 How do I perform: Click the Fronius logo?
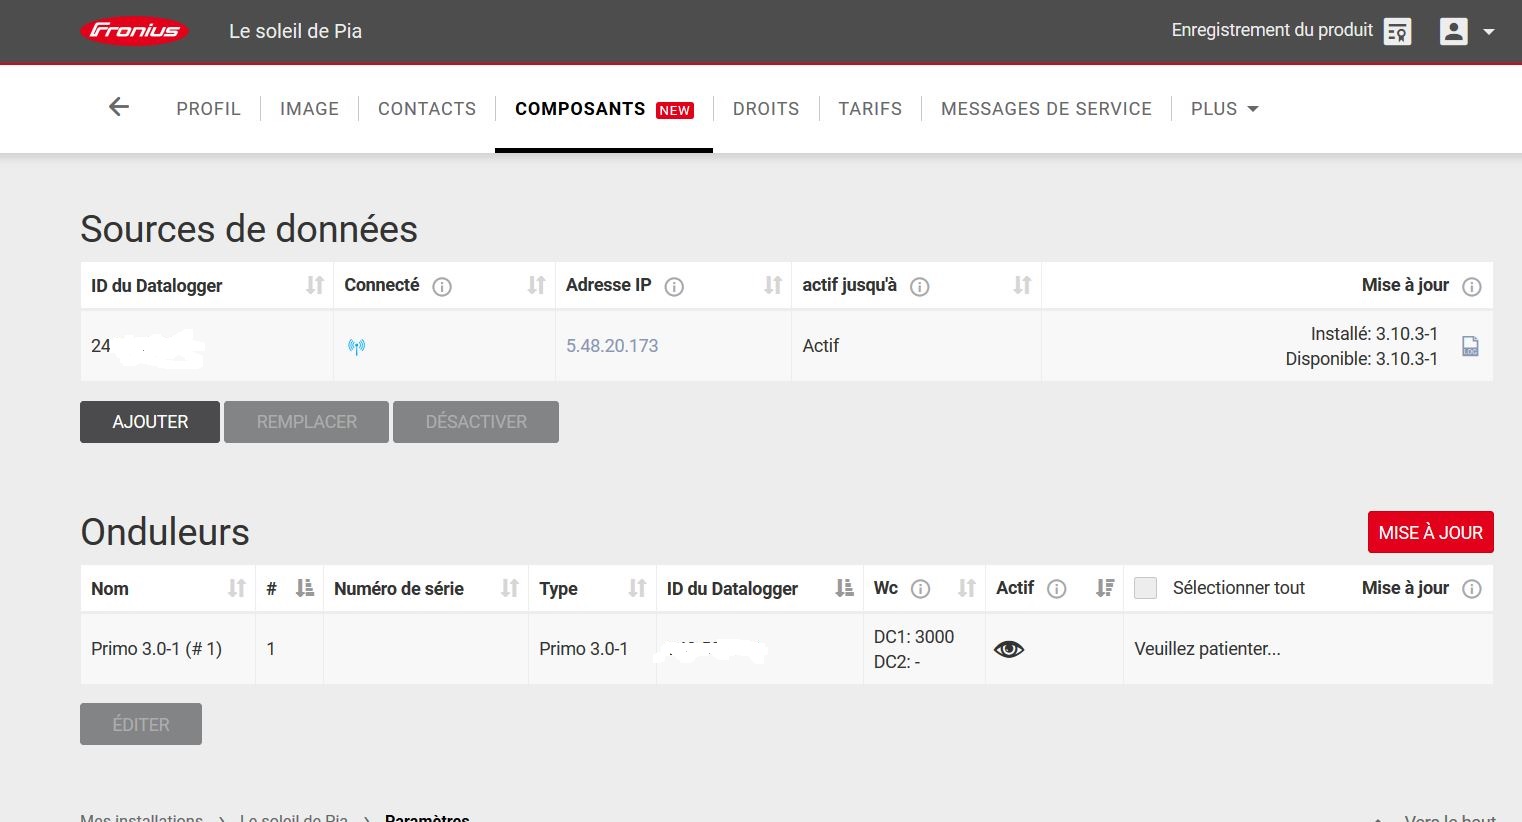(x=134, y=31)
